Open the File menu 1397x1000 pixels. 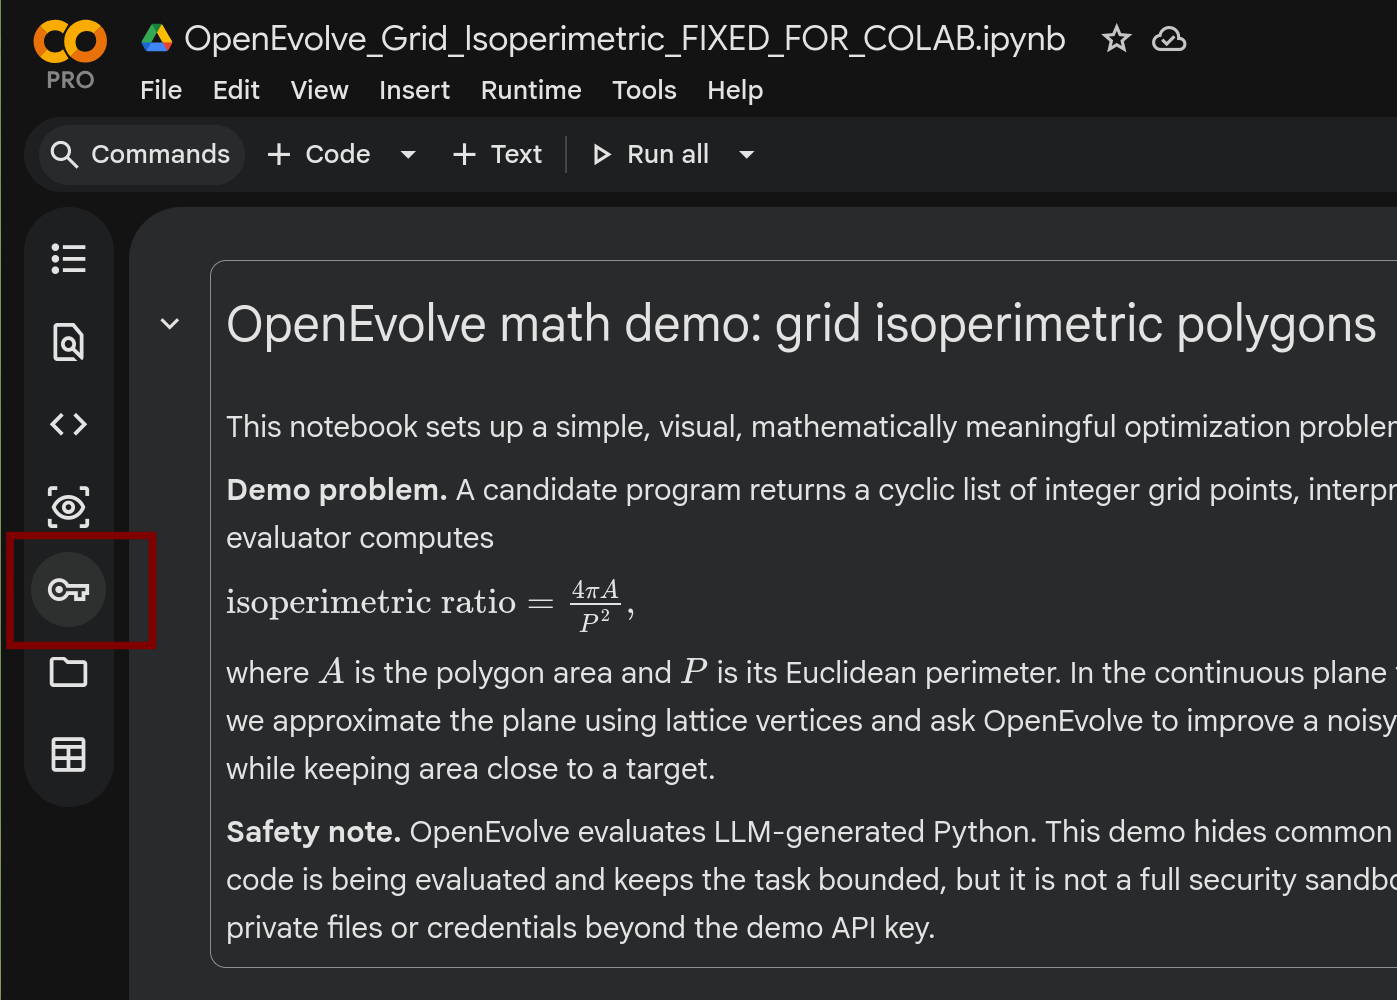(161, 90)
